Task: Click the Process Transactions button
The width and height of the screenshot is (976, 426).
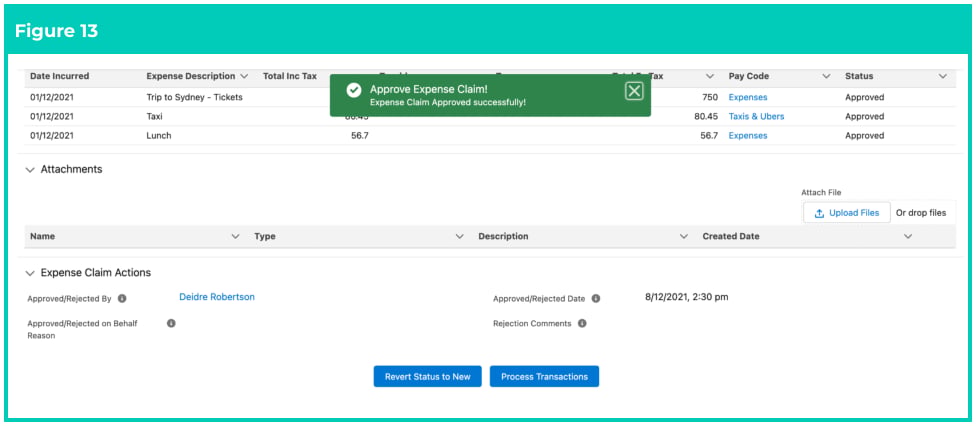Action: [544, 376]
